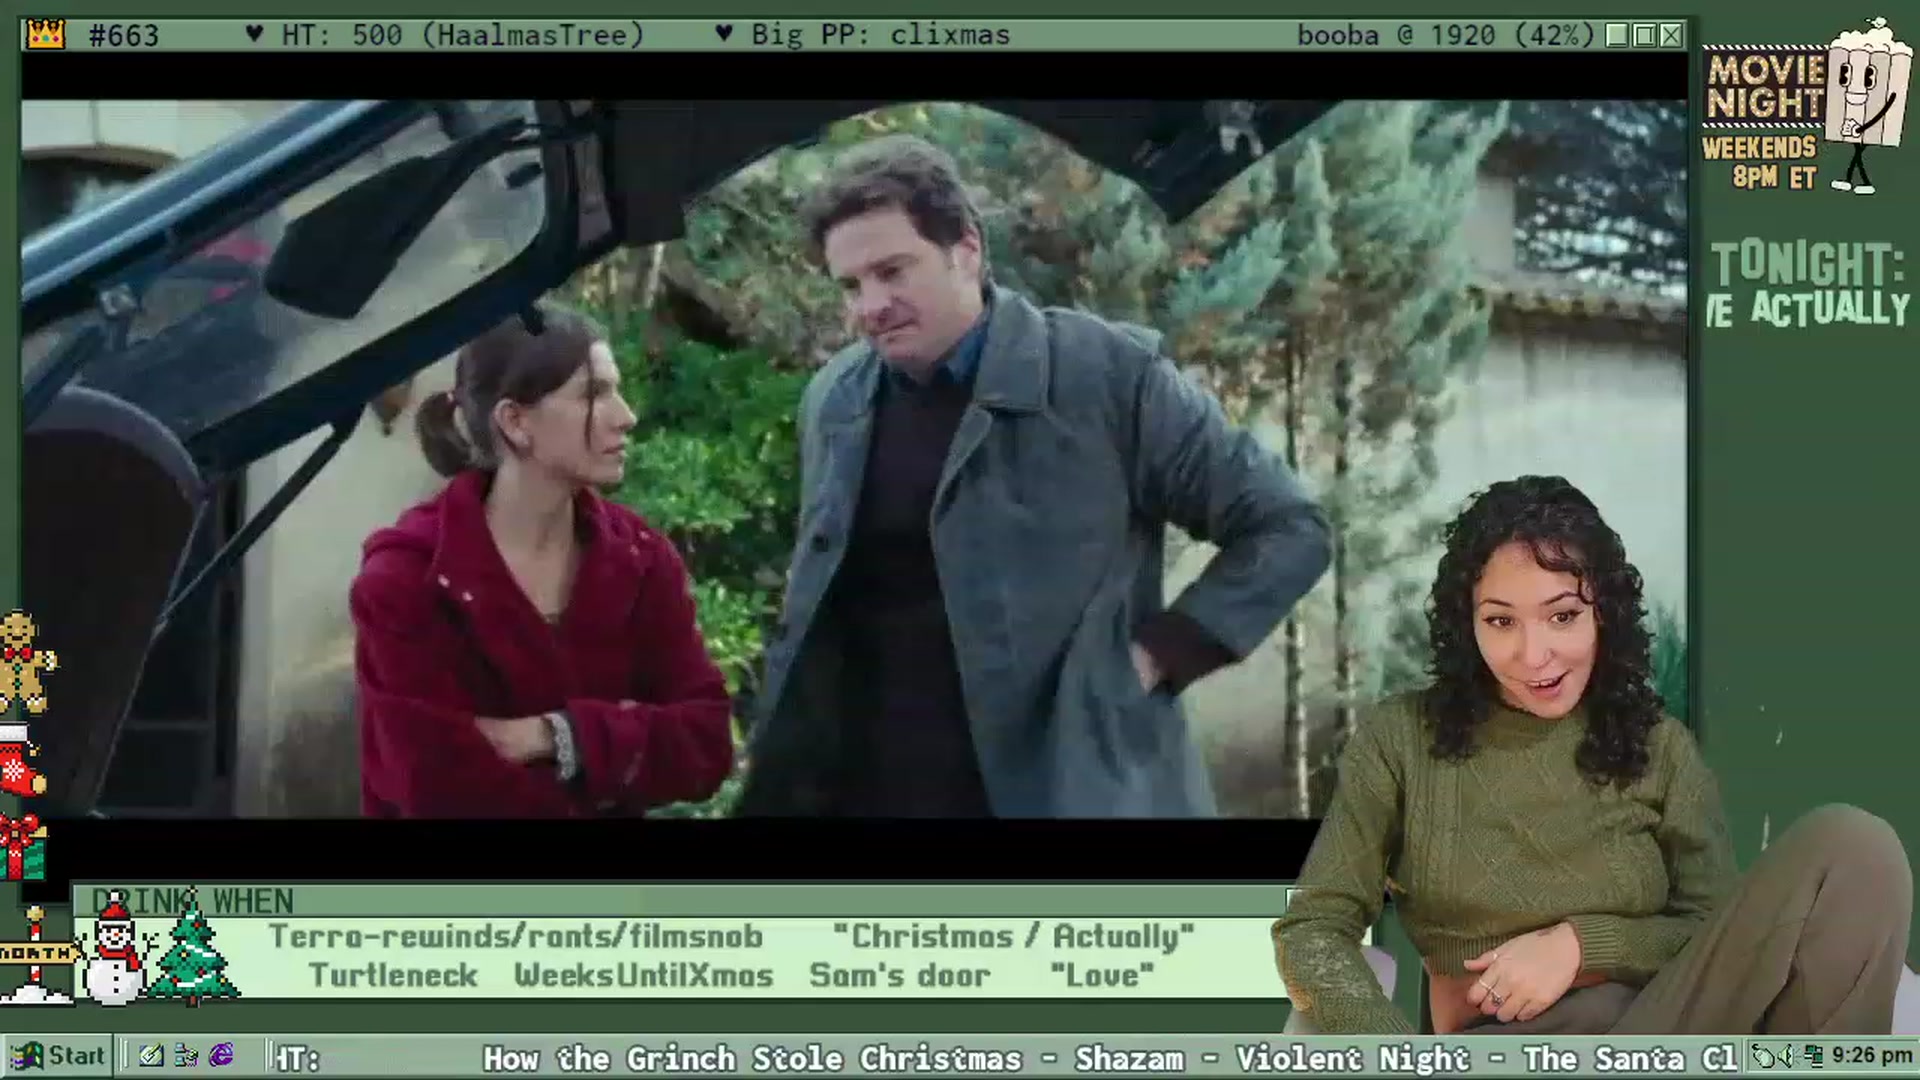The width and height of the screenshot is (1920, 1080).
Task: Click the network computers tray icon
Action: pyautogui.click(x=1813, y=1056)
